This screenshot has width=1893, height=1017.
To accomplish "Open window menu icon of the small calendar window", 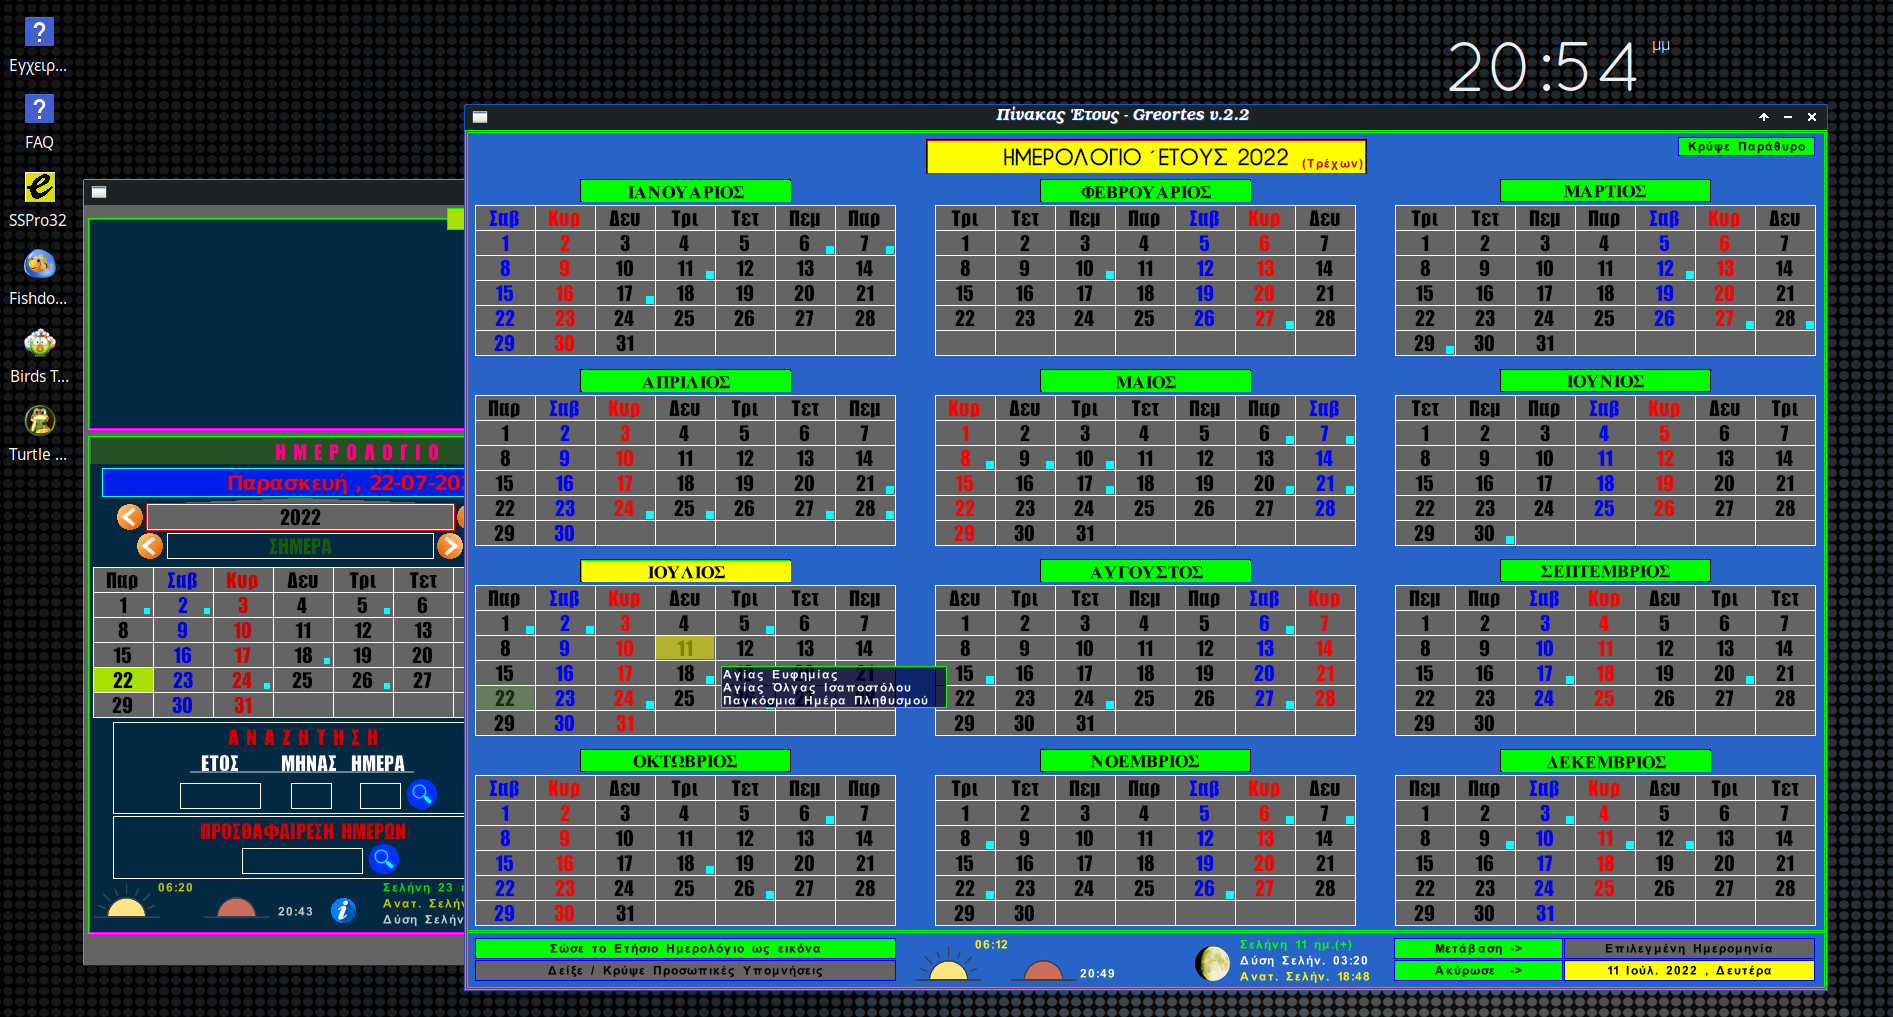I will [x=99, y=192].
